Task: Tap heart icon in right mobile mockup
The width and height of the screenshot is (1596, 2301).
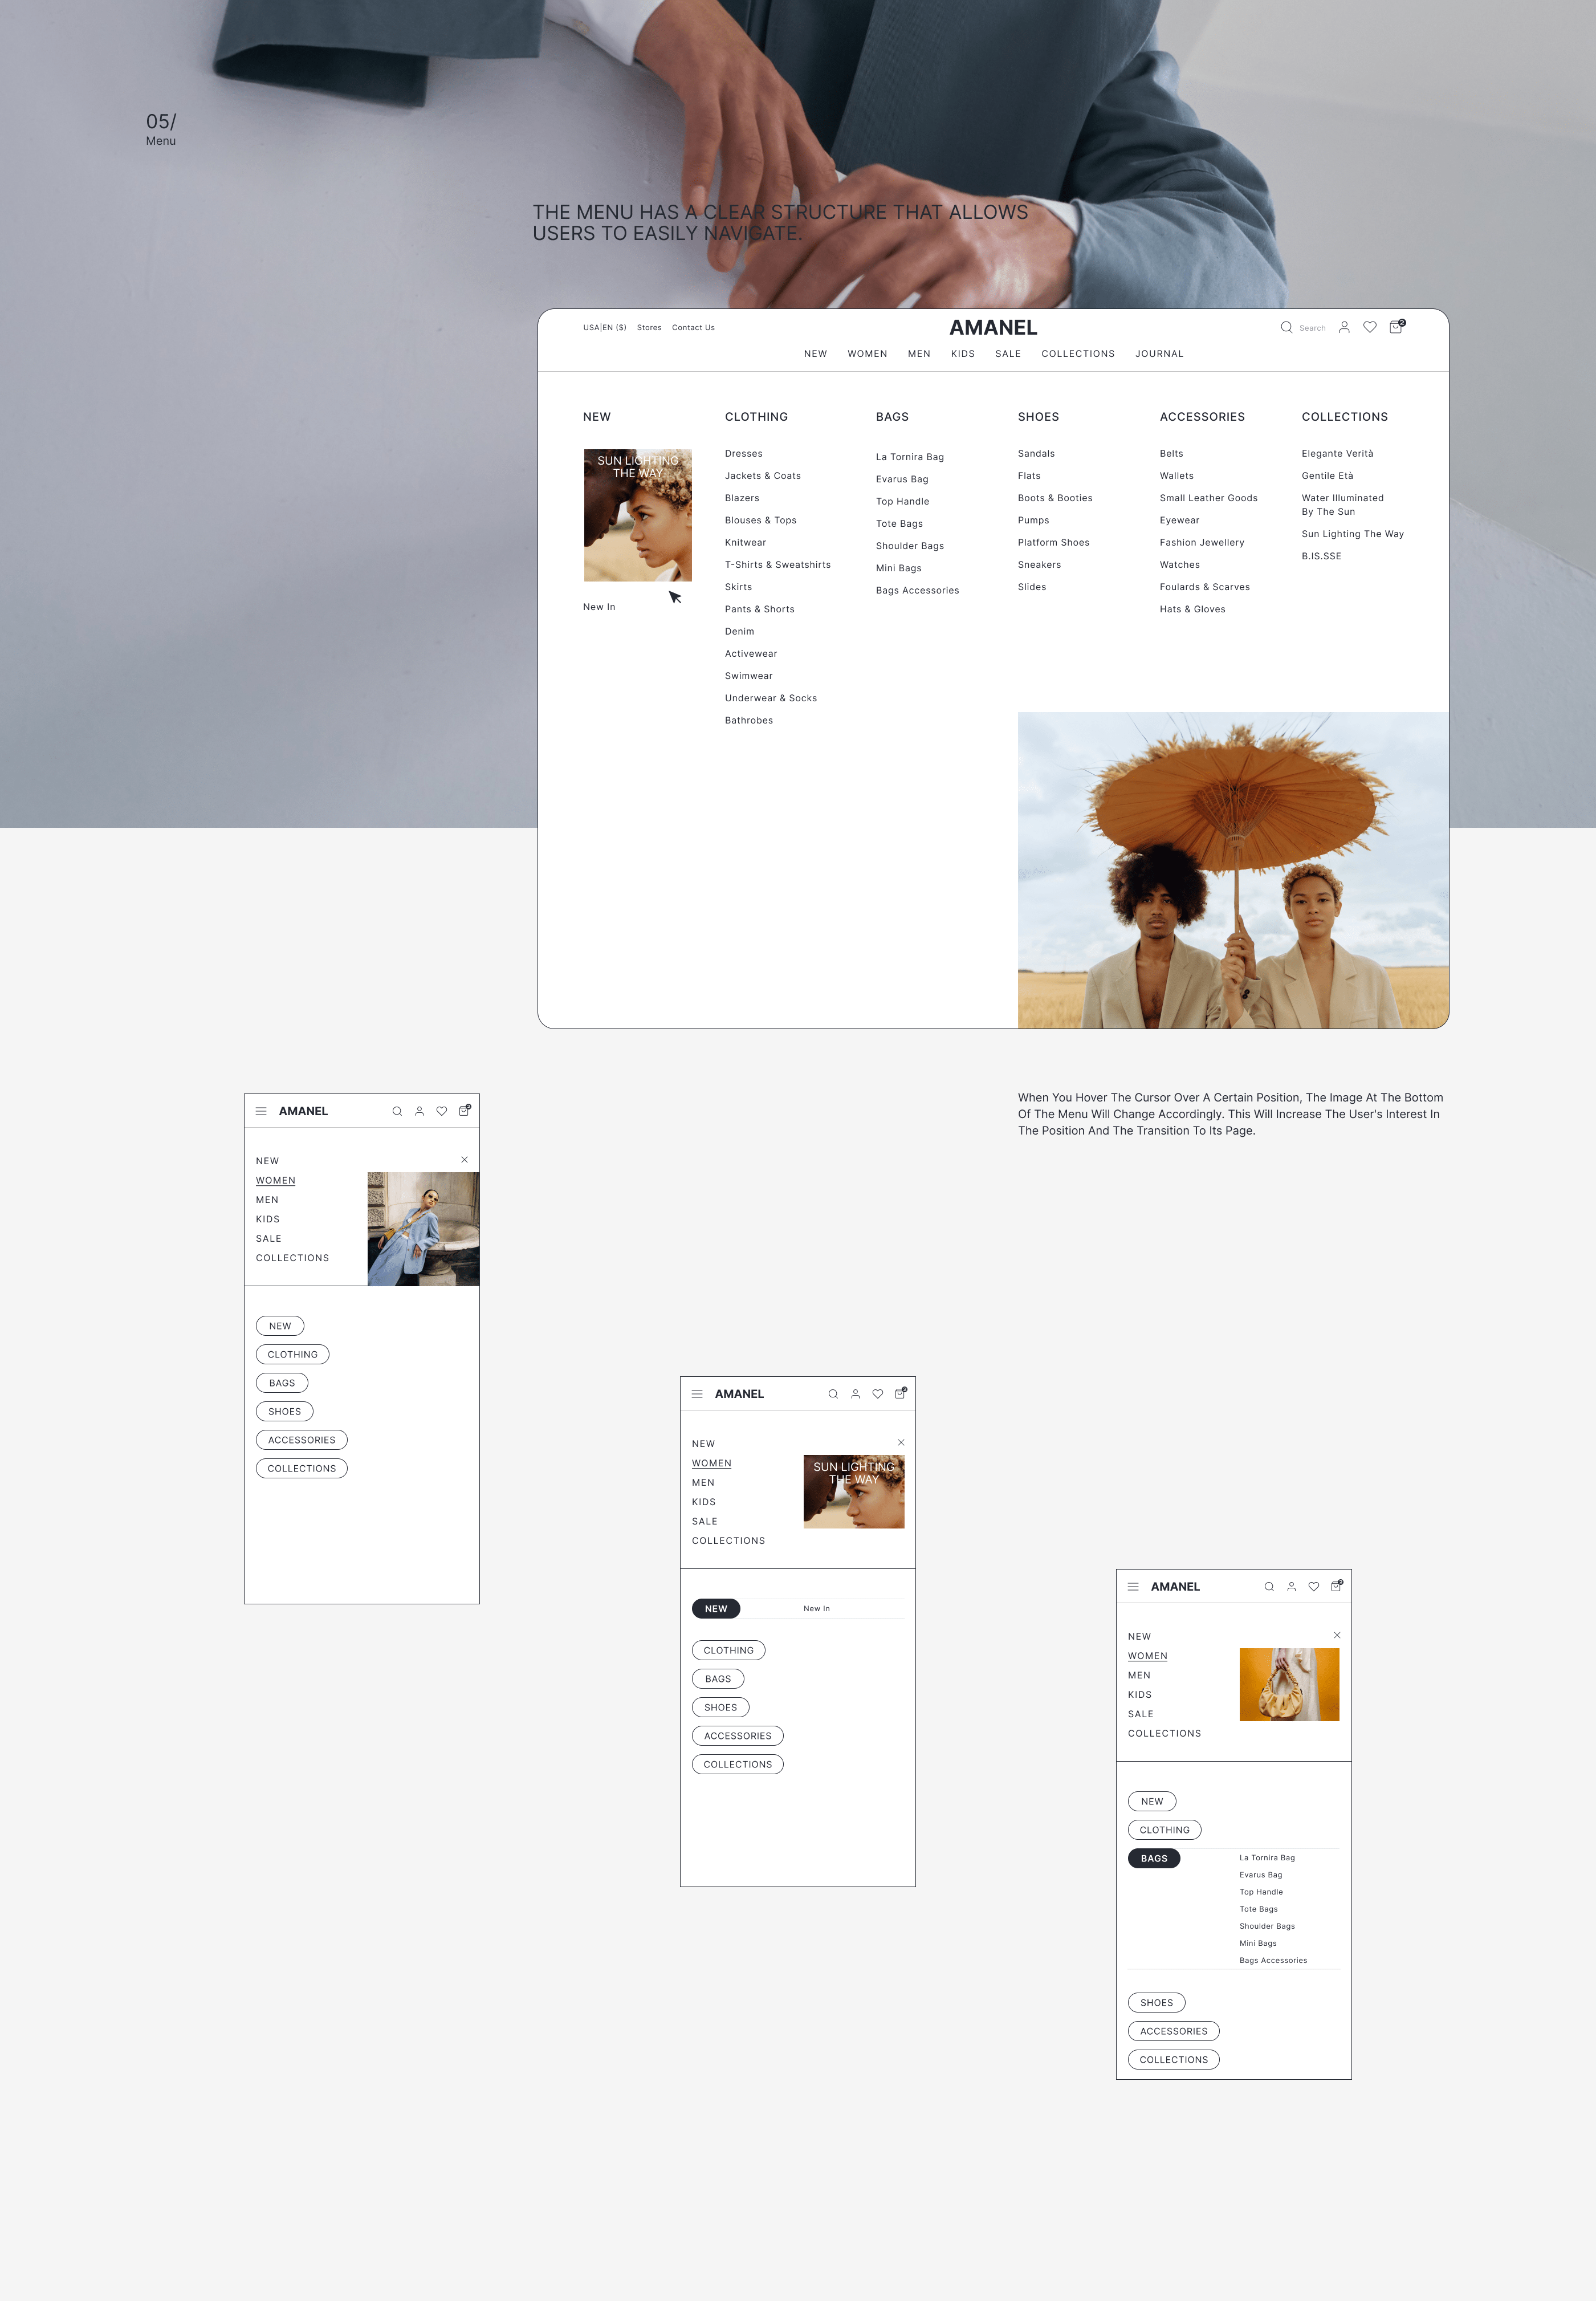Action: [1314, 1587]
